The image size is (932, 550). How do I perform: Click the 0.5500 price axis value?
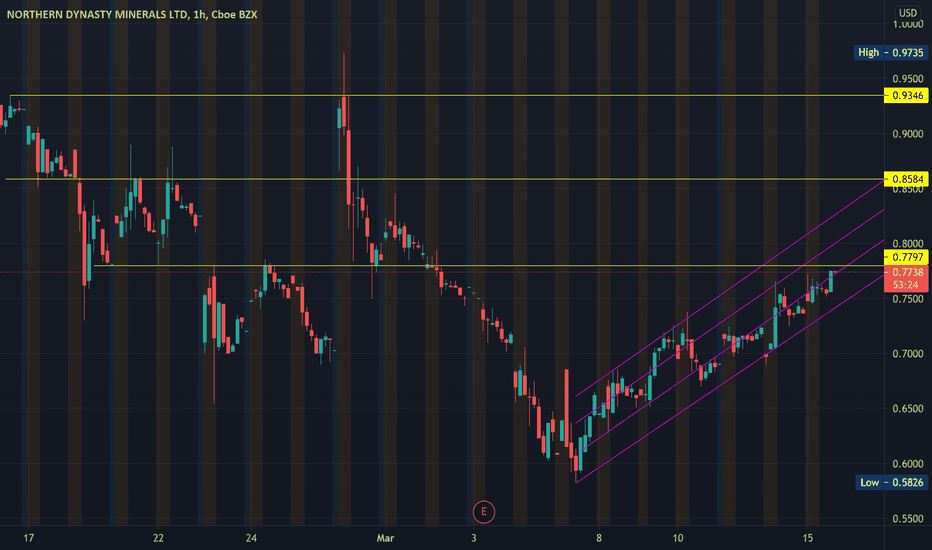click(908, 518)
